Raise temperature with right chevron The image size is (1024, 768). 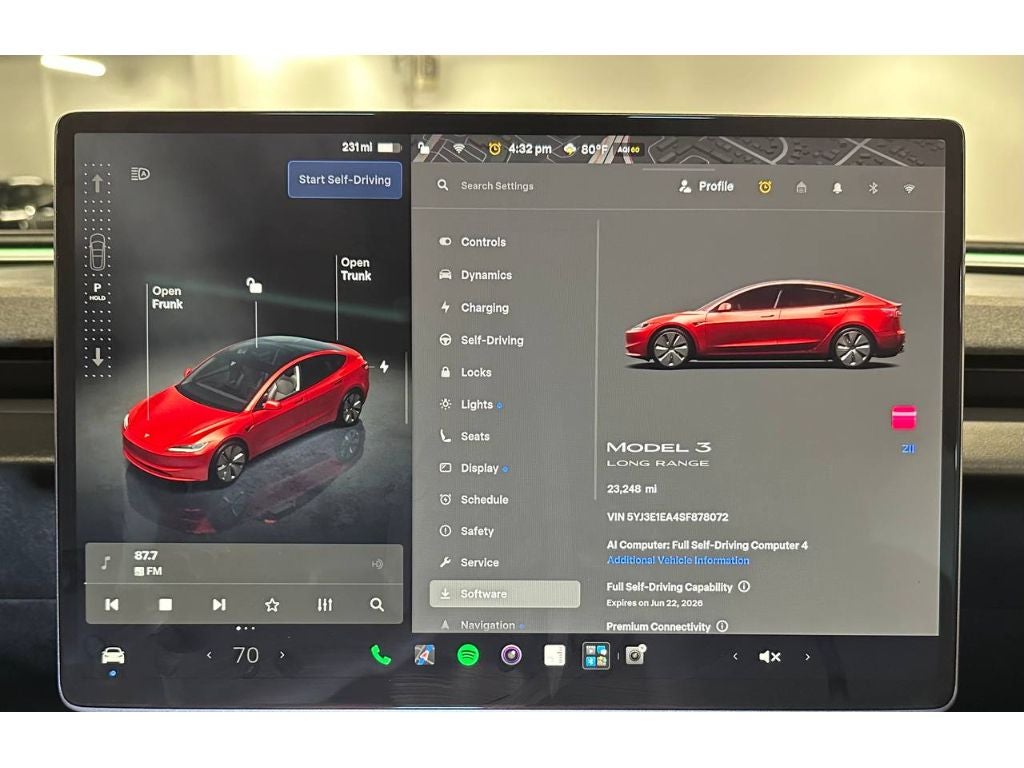point(282,655)
